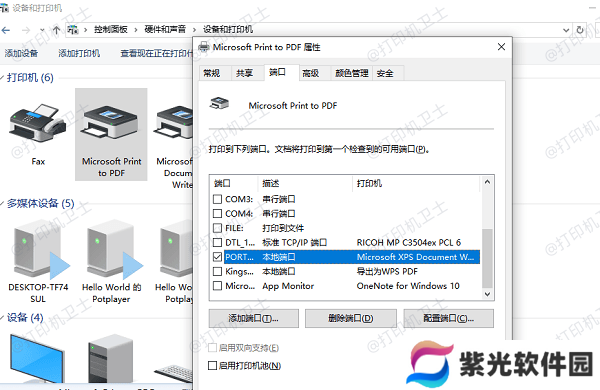
Task: Click the 设备和打印机 window title icon
Action: click(x=4, y=8)
